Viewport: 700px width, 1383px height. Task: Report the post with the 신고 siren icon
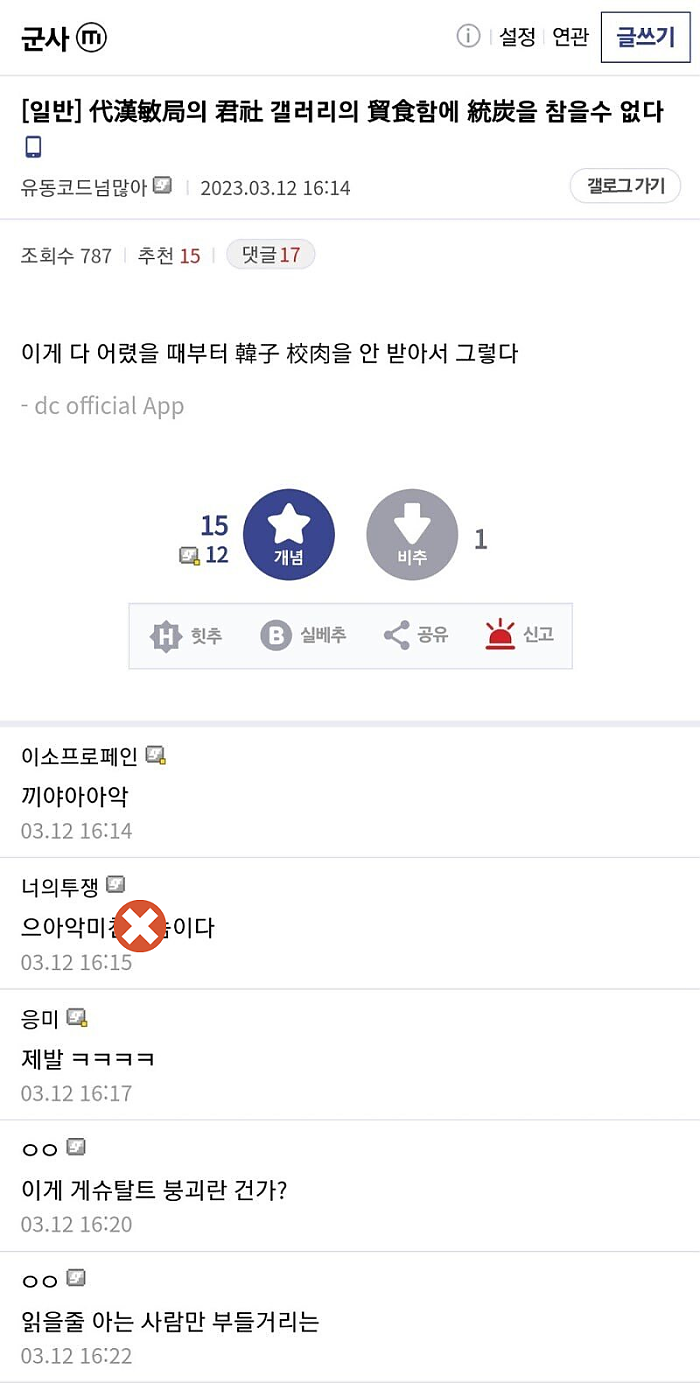pyautogui.click(x=501, y=635)
